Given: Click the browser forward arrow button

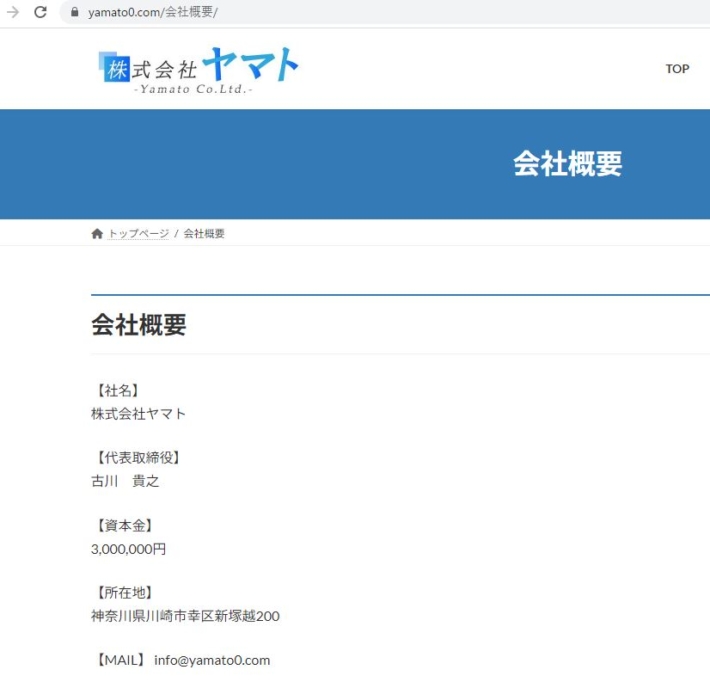Looking at the screenshot, I should [x=13, y=12].
